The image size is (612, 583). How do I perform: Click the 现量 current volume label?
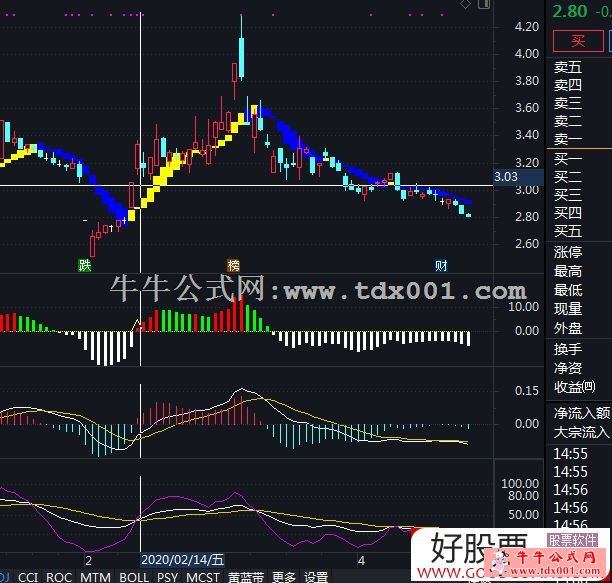(x=568, y=309)
